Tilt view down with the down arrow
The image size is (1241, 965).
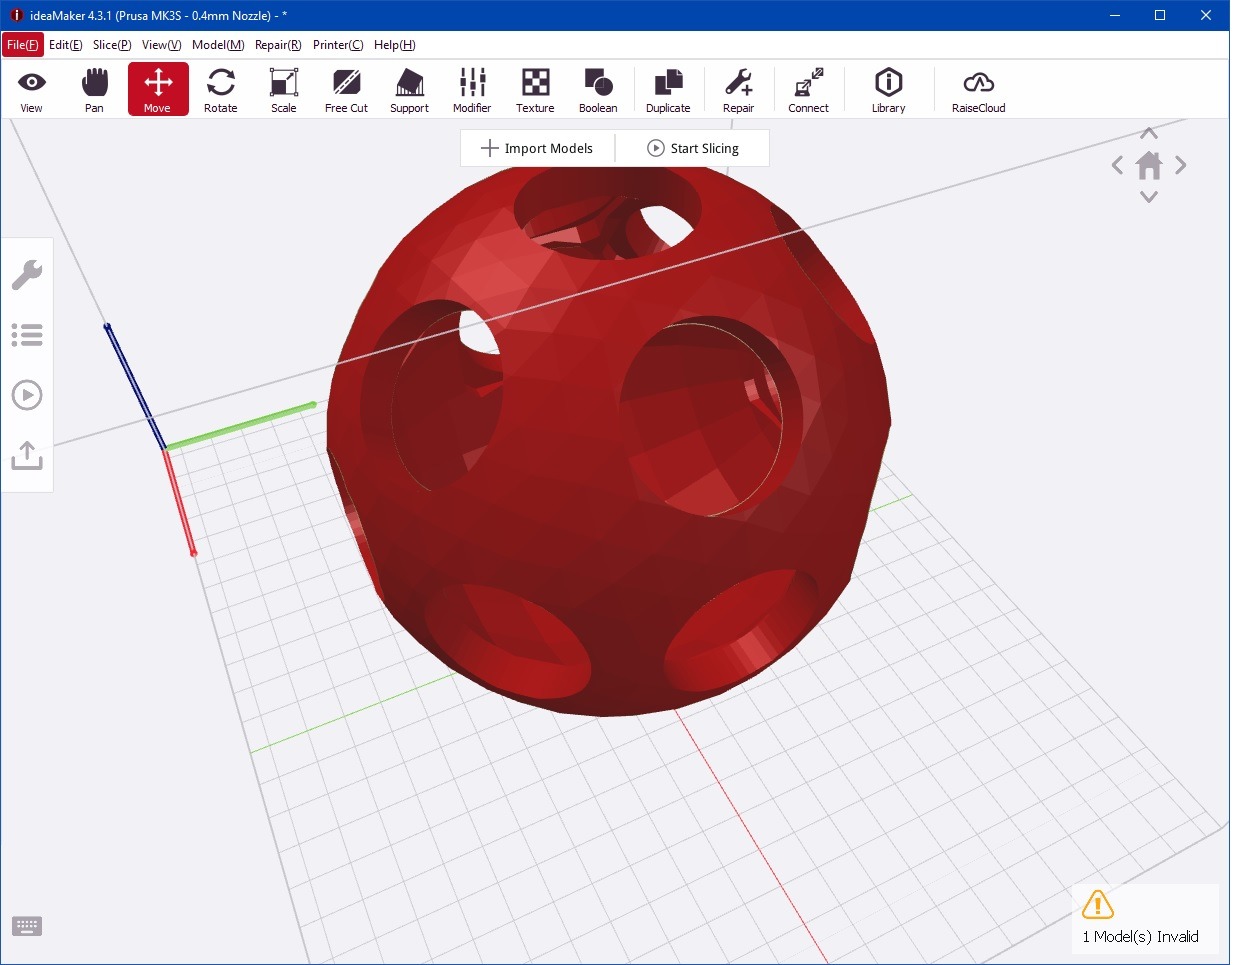point(1149,196)
